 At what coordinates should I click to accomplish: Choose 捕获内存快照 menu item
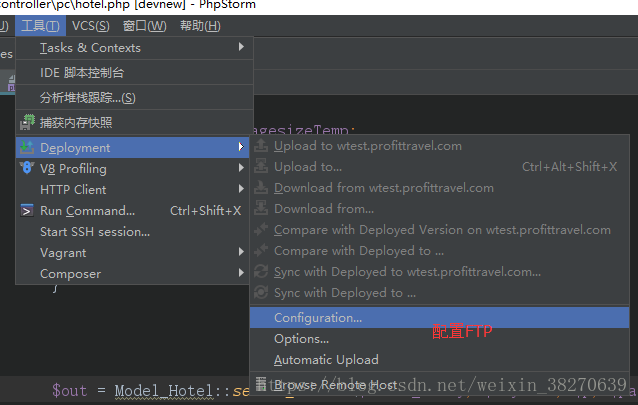point(134,123)
